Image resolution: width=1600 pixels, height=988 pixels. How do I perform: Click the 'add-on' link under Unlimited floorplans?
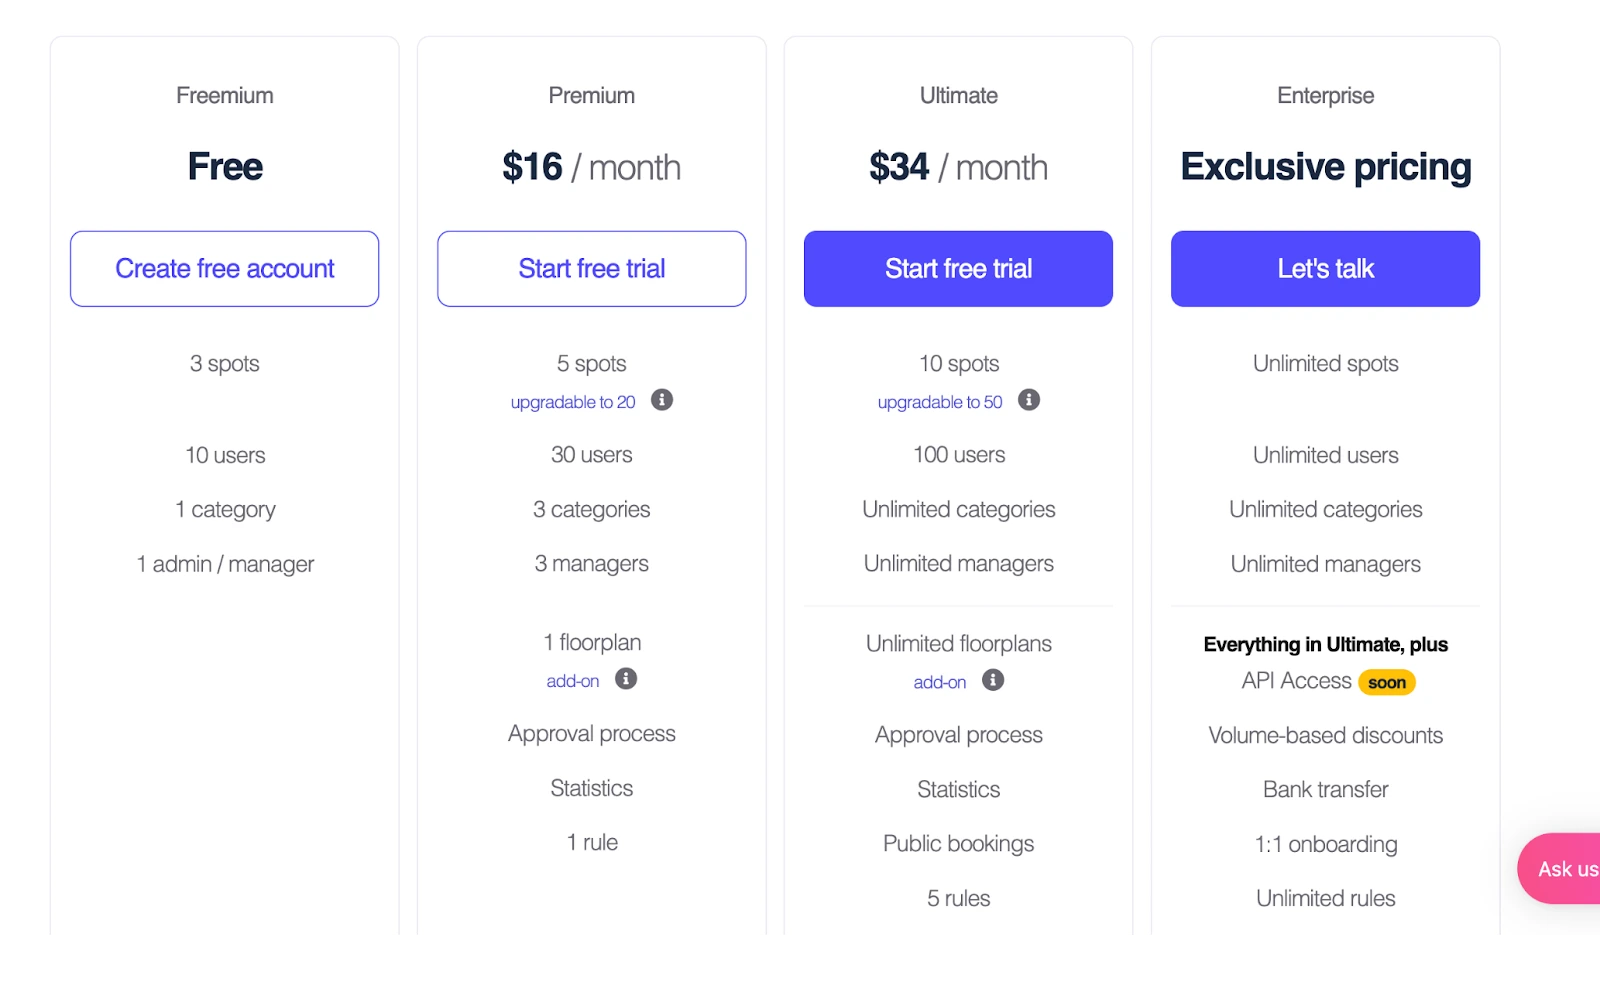click(940, 681)
